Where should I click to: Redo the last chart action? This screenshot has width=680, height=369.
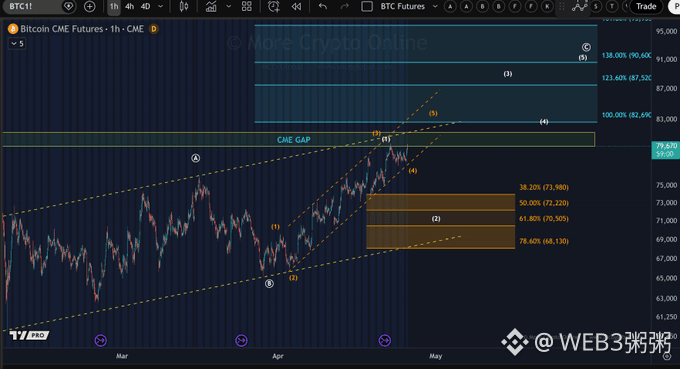click(344, 7)
